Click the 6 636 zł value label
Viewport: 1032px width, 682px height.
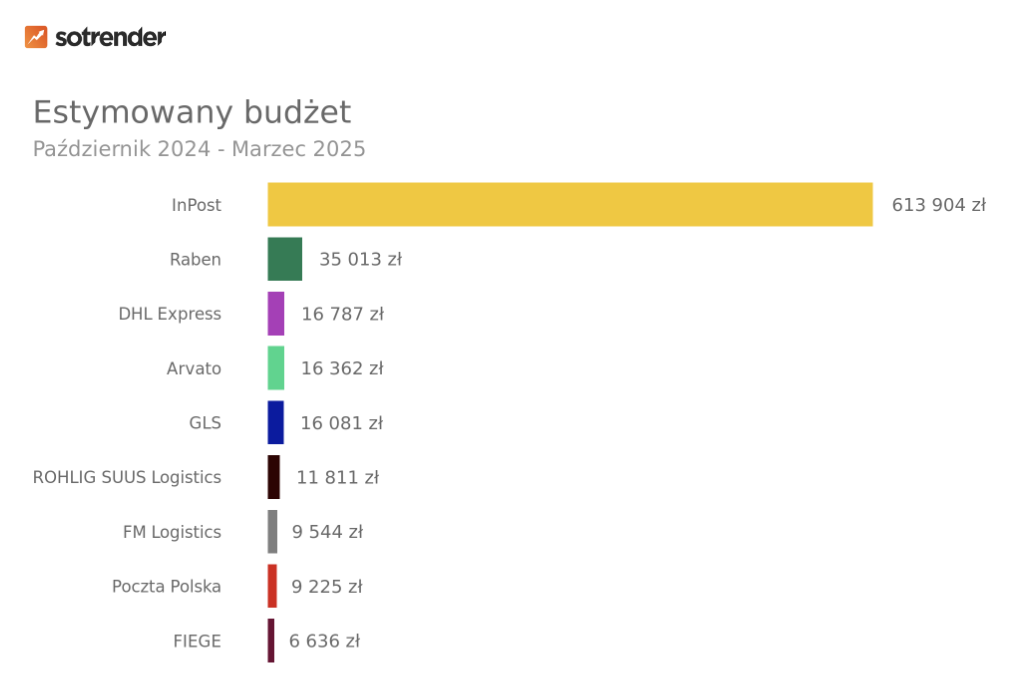point(324,641)
